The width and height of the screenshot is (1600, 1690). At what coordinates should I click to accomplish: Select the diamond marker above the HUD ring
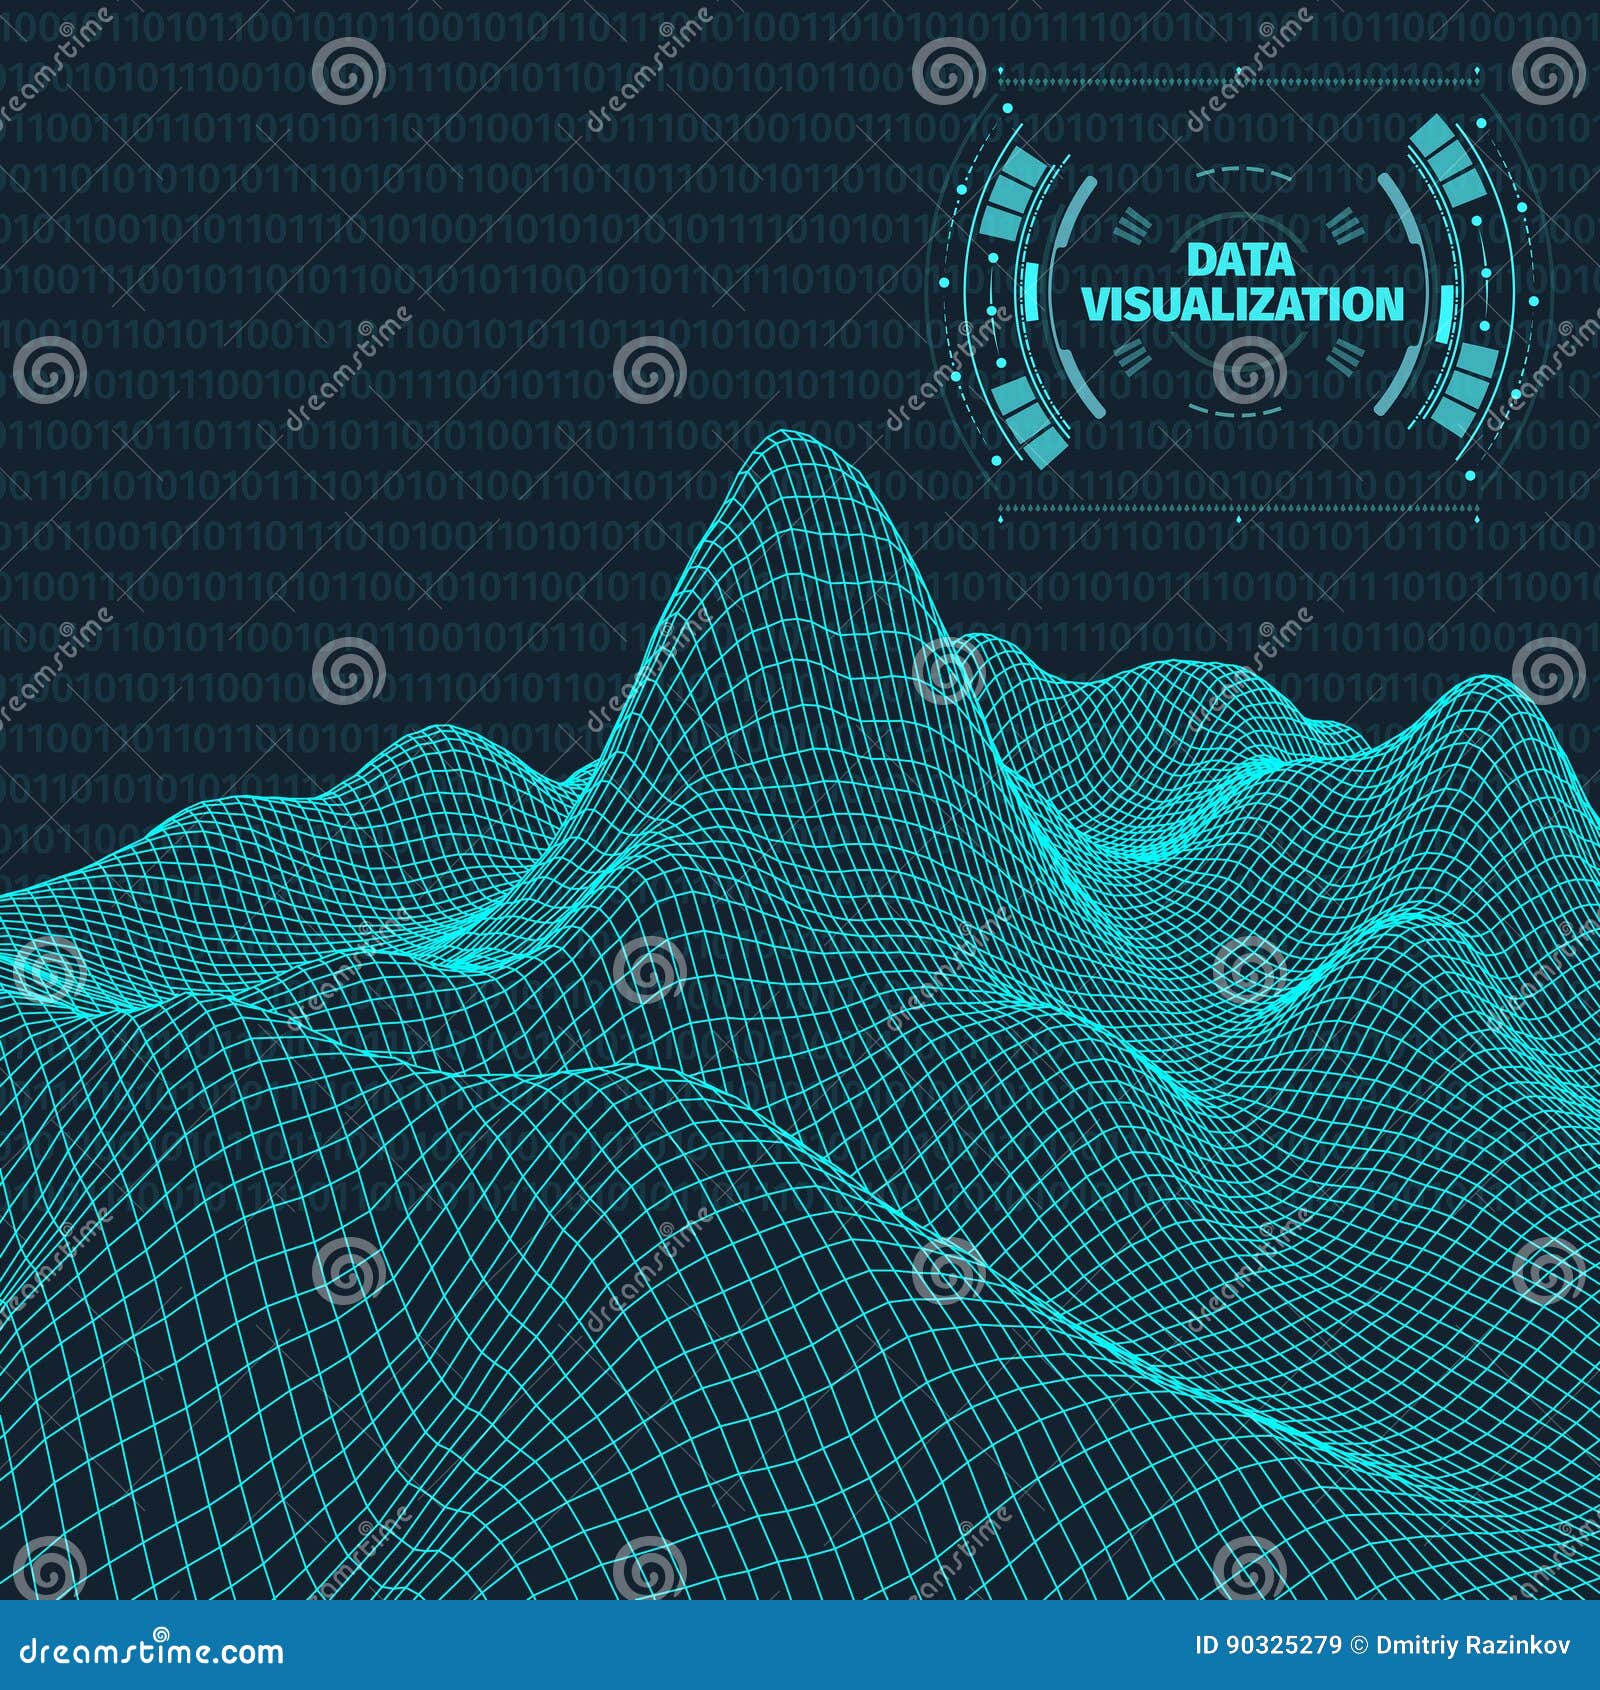point(1240,68)
